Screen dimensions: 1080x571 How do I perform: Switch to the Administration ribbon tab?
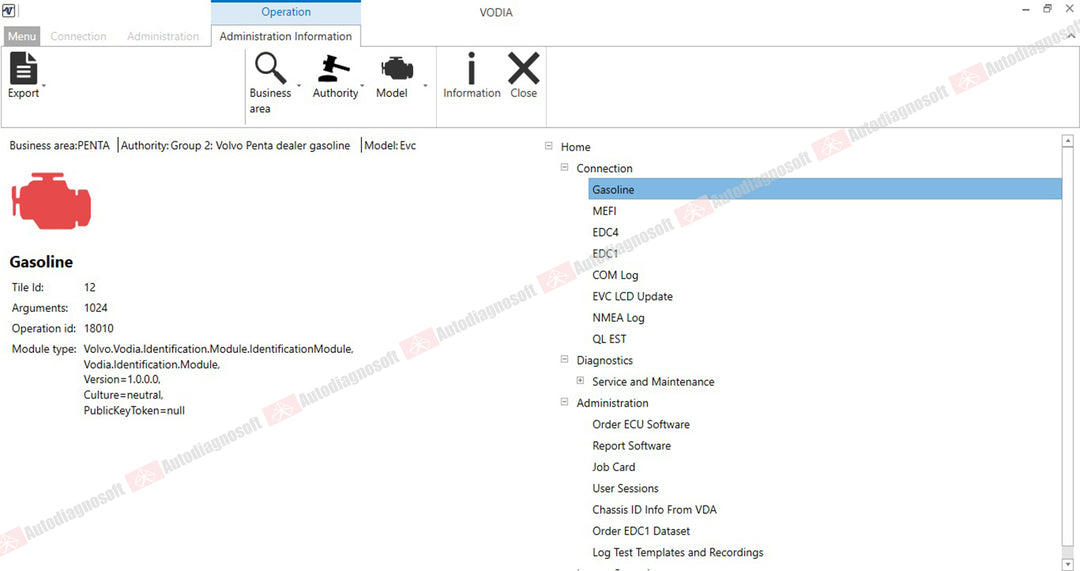click(163, 36)
